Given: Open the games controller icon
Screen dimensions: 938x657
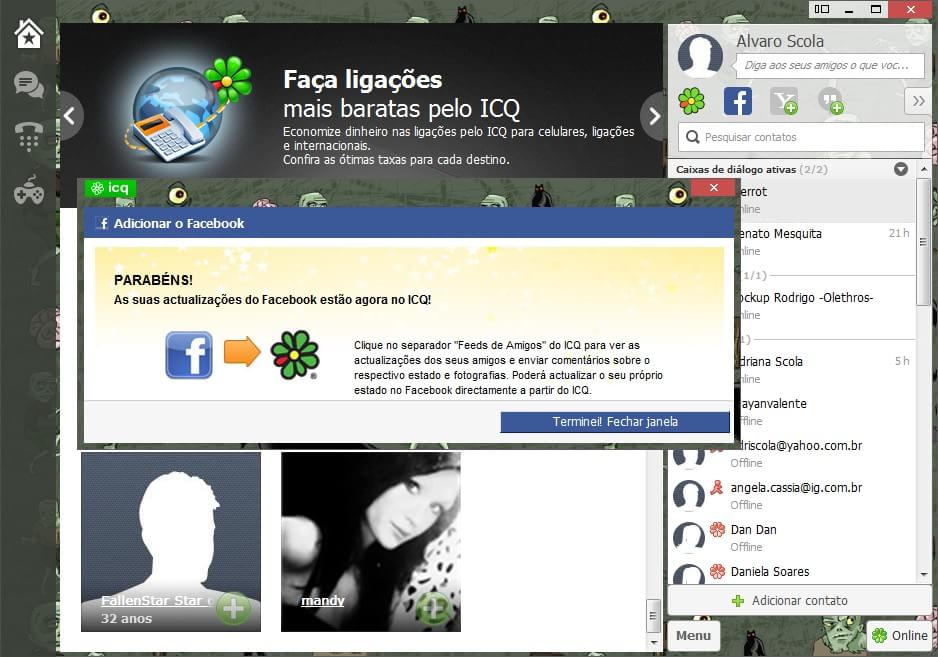Looking at the screenshot, I should pyautogui.click(x=29, y=190).
